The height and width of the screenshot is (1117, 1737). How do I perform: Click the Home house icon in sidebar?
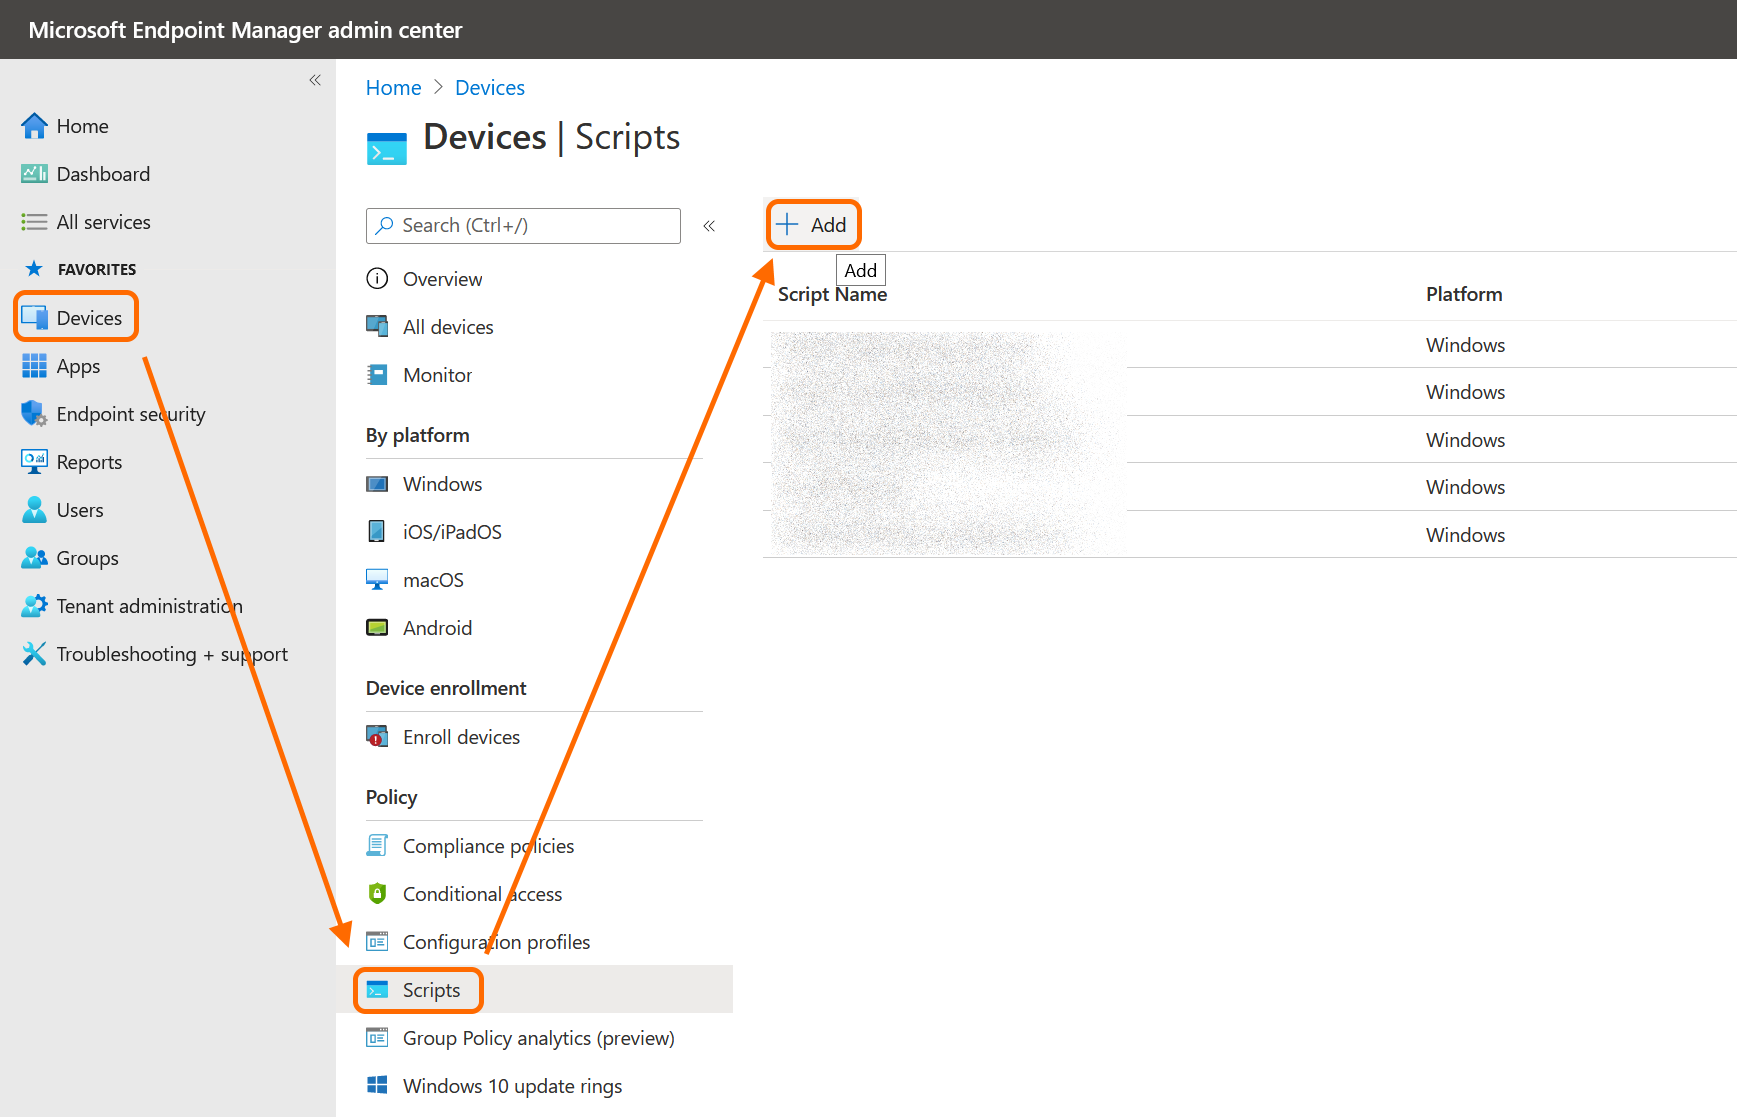34,126
